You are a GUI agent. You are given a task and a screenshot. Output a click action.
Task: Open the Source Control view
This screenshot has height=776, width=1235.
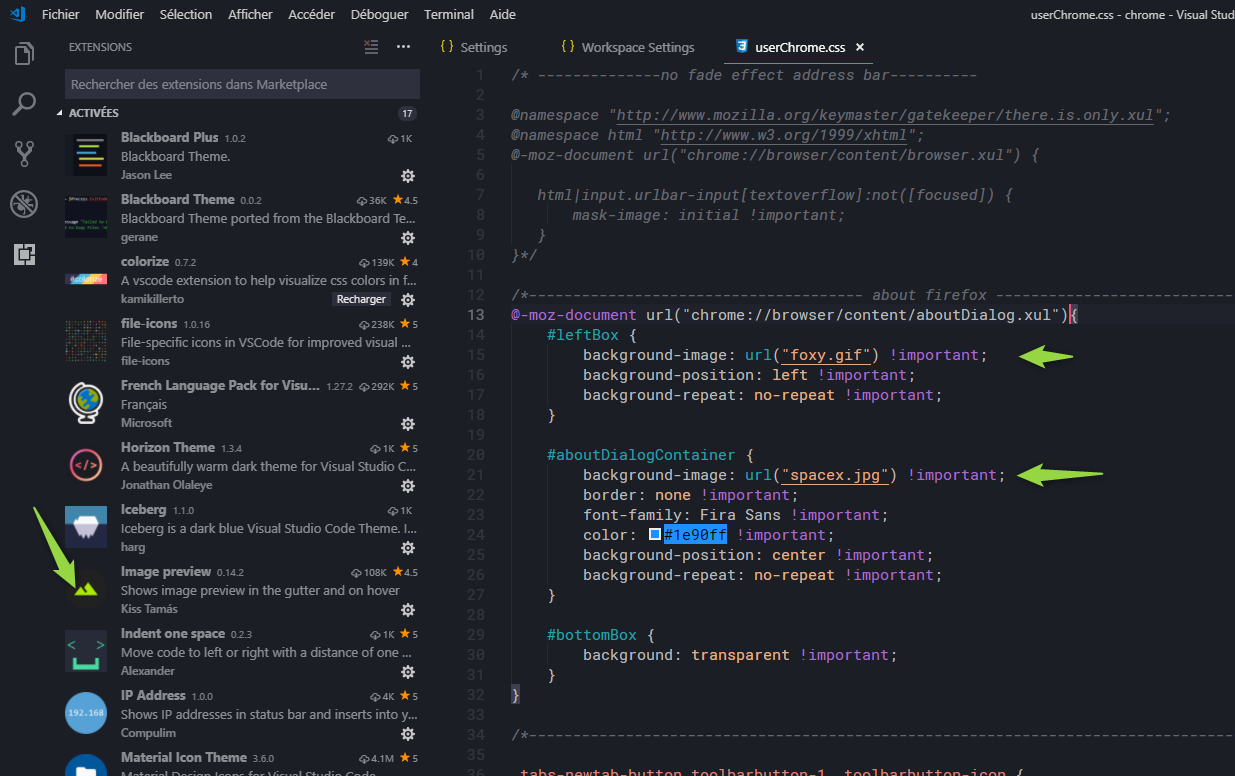(24, 153)
